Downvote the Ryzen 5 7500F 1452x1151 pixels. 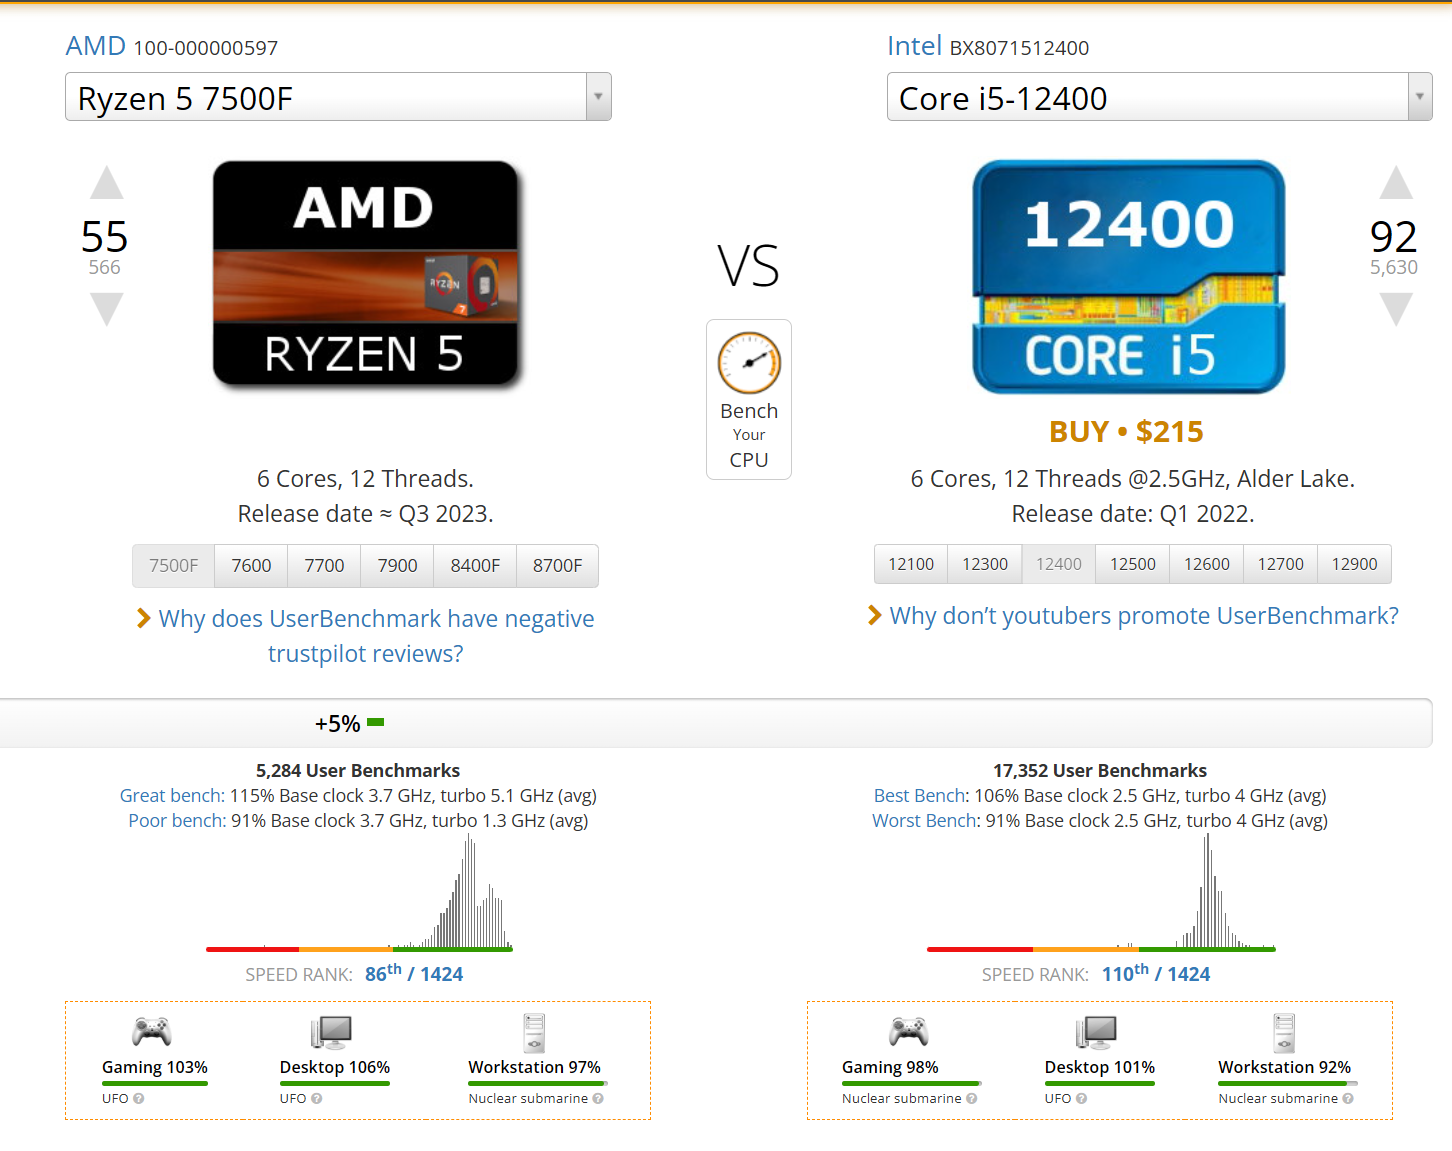point(107,309)
